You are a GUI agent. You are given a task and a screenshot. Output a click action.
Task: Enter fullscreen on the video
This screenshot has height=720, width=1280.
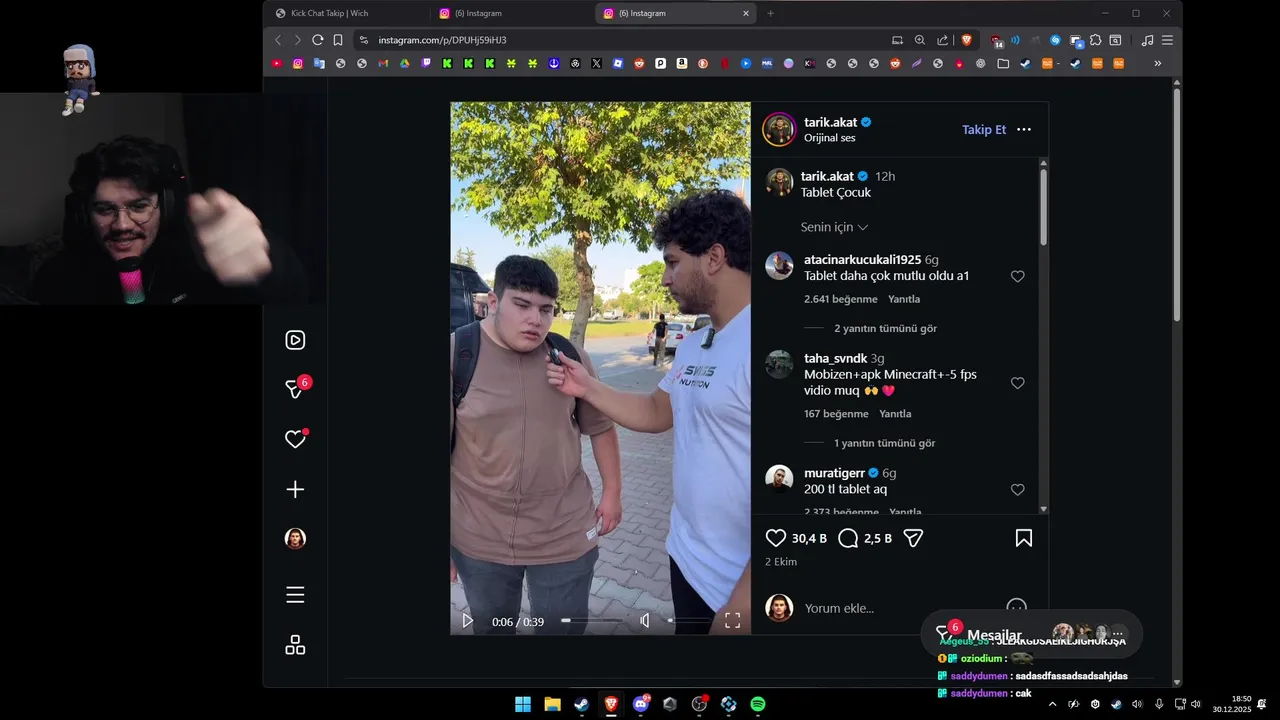click(732, 621)
